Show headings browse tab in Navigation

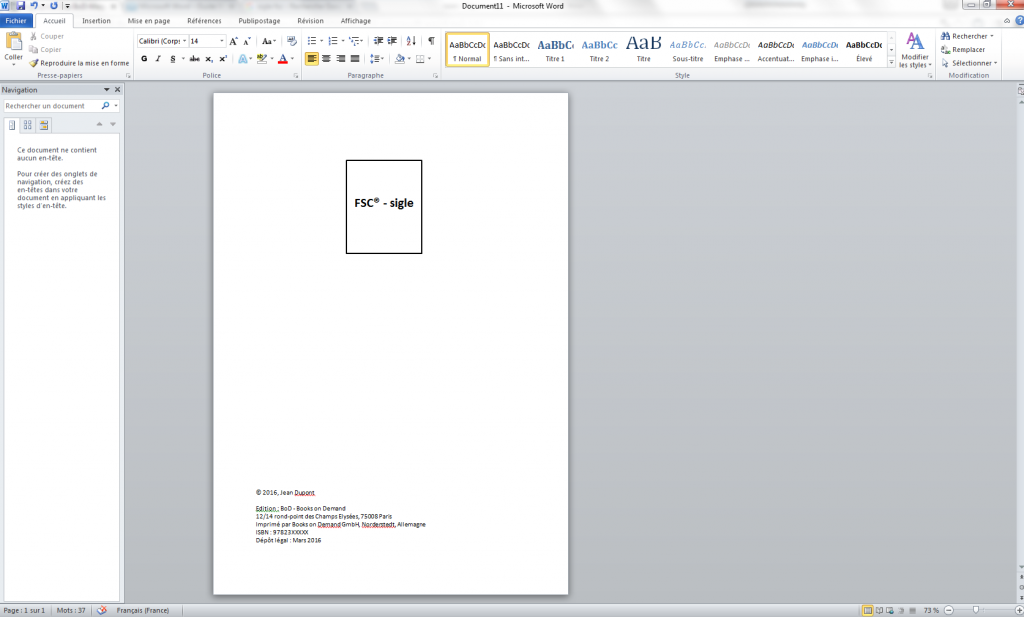(x=12, y=125)
